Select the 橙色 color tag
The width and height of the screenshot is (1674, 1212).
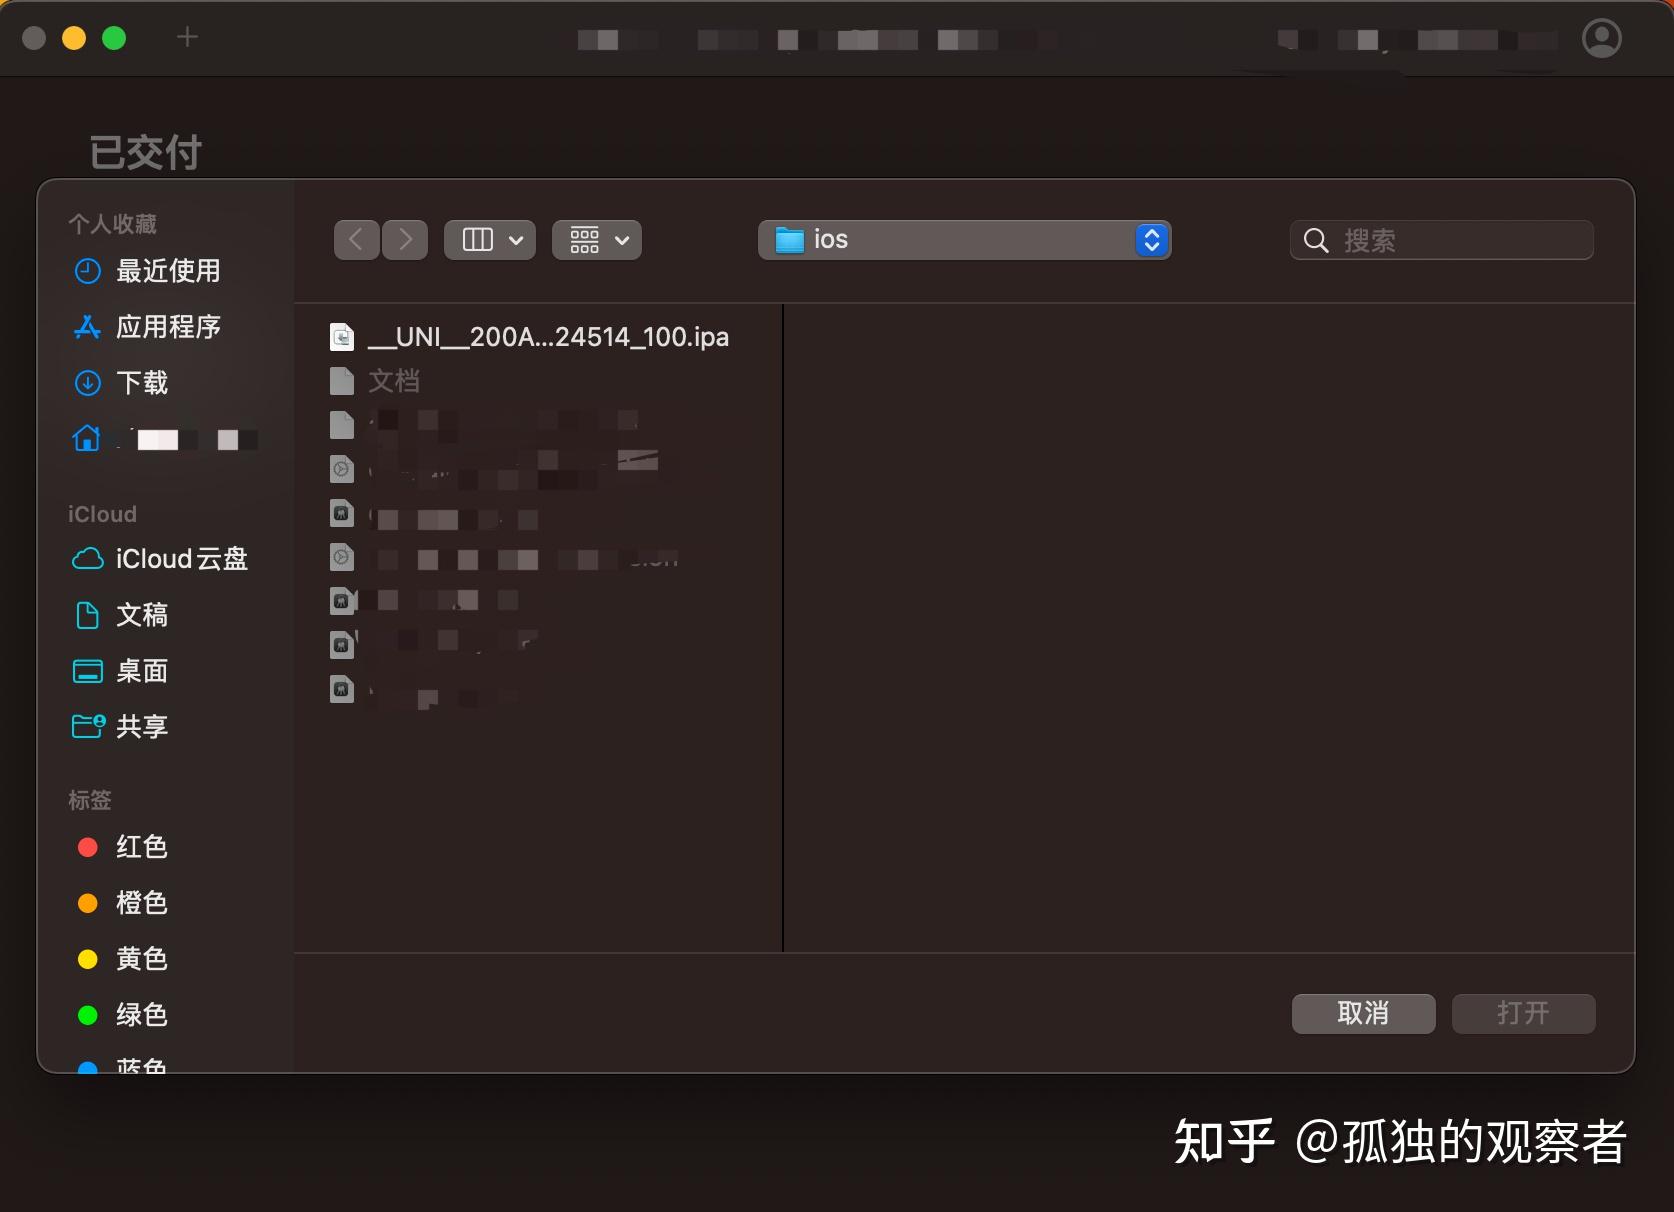click(142, 903)
